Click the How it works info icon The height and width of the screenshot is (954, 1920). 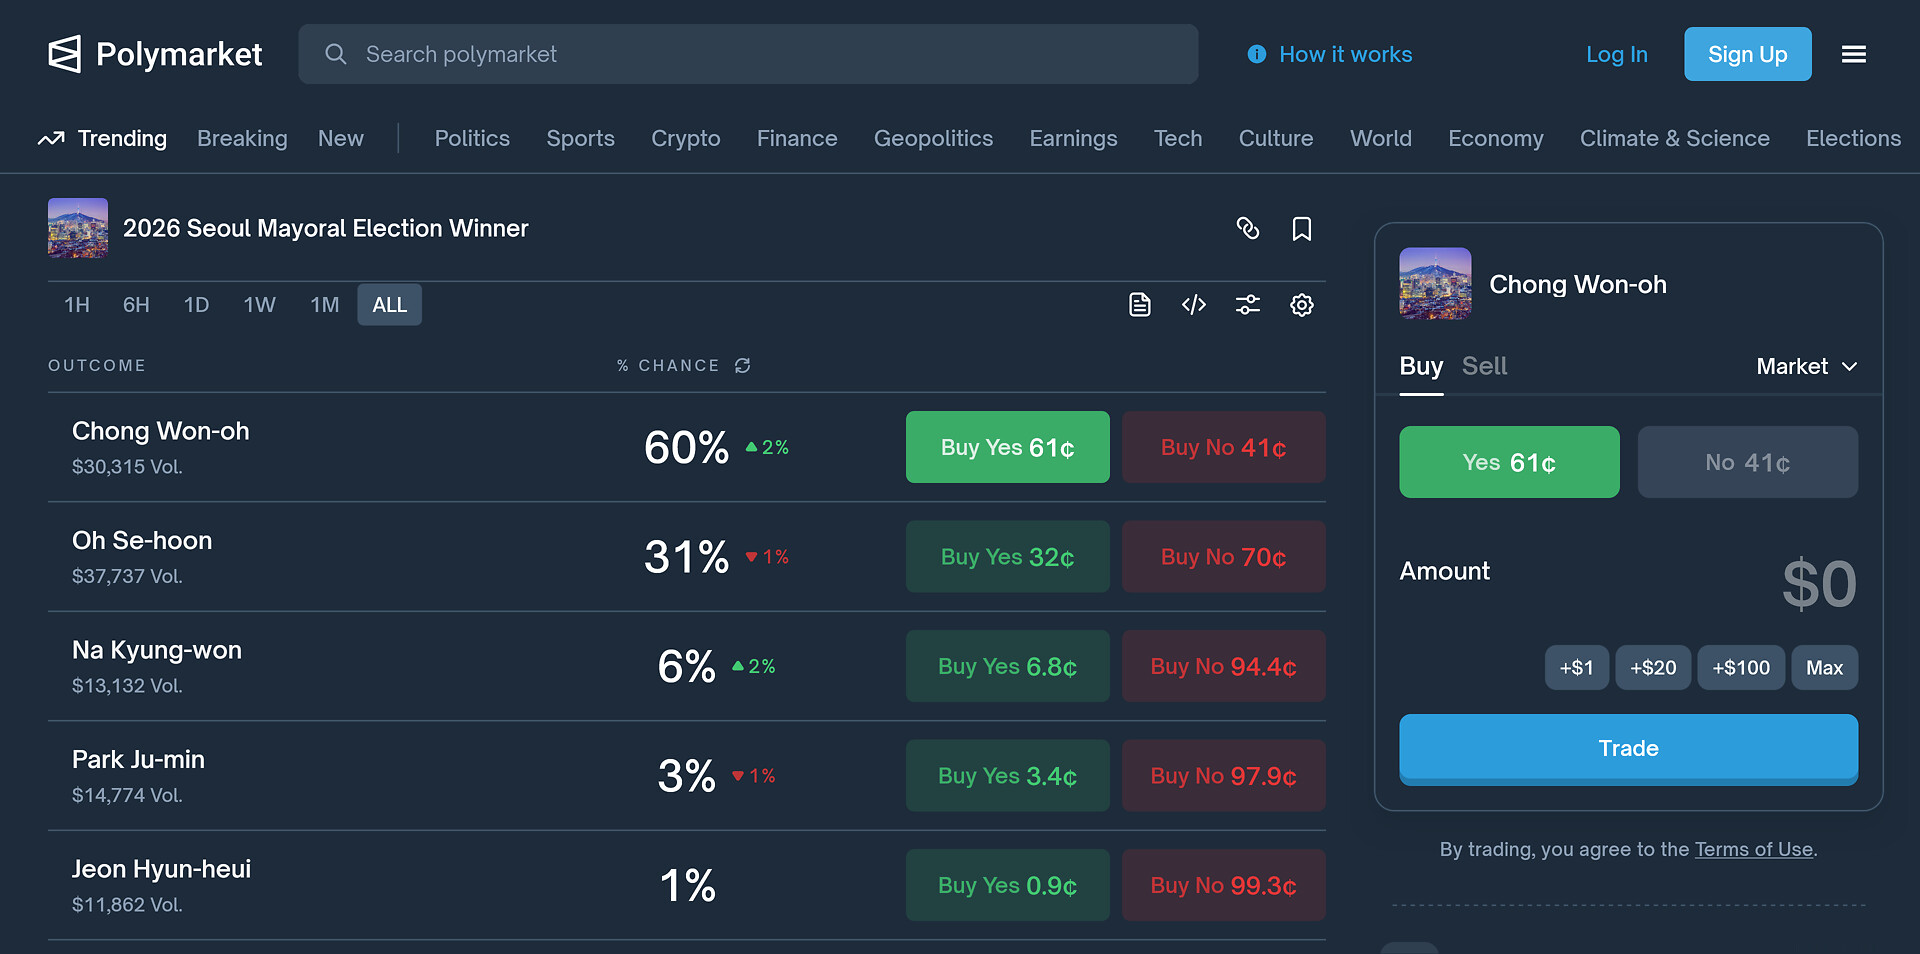pos(1257,54)
